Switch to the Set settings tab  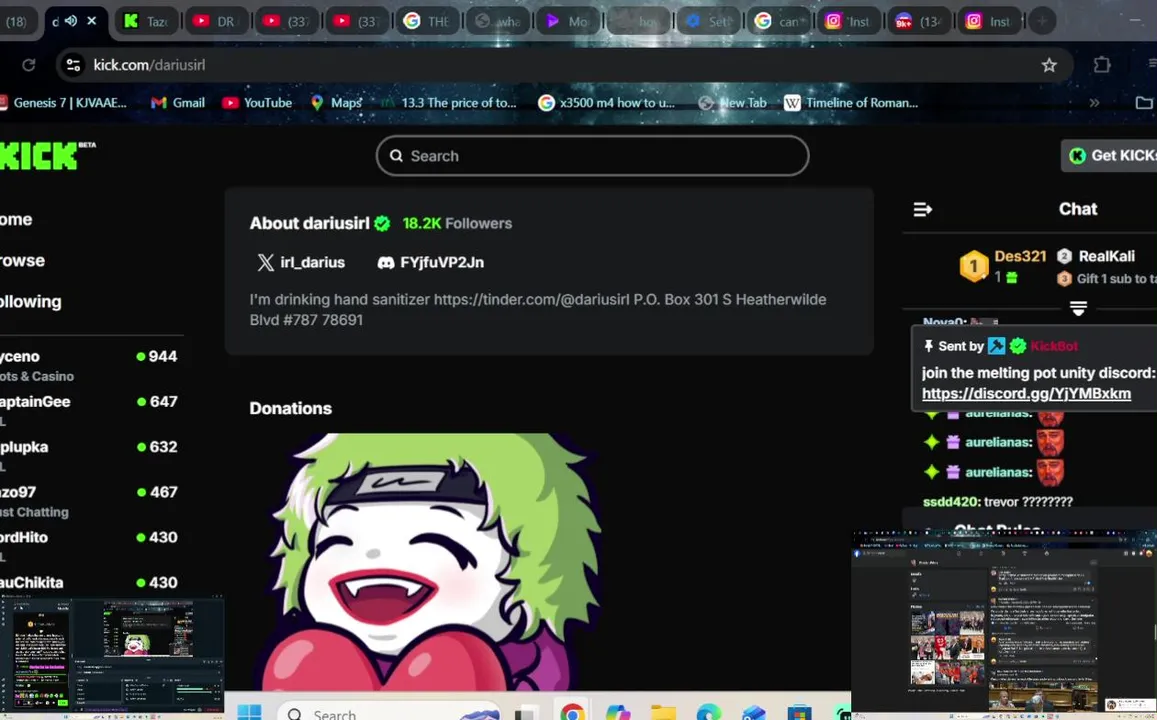pos(708,21)
